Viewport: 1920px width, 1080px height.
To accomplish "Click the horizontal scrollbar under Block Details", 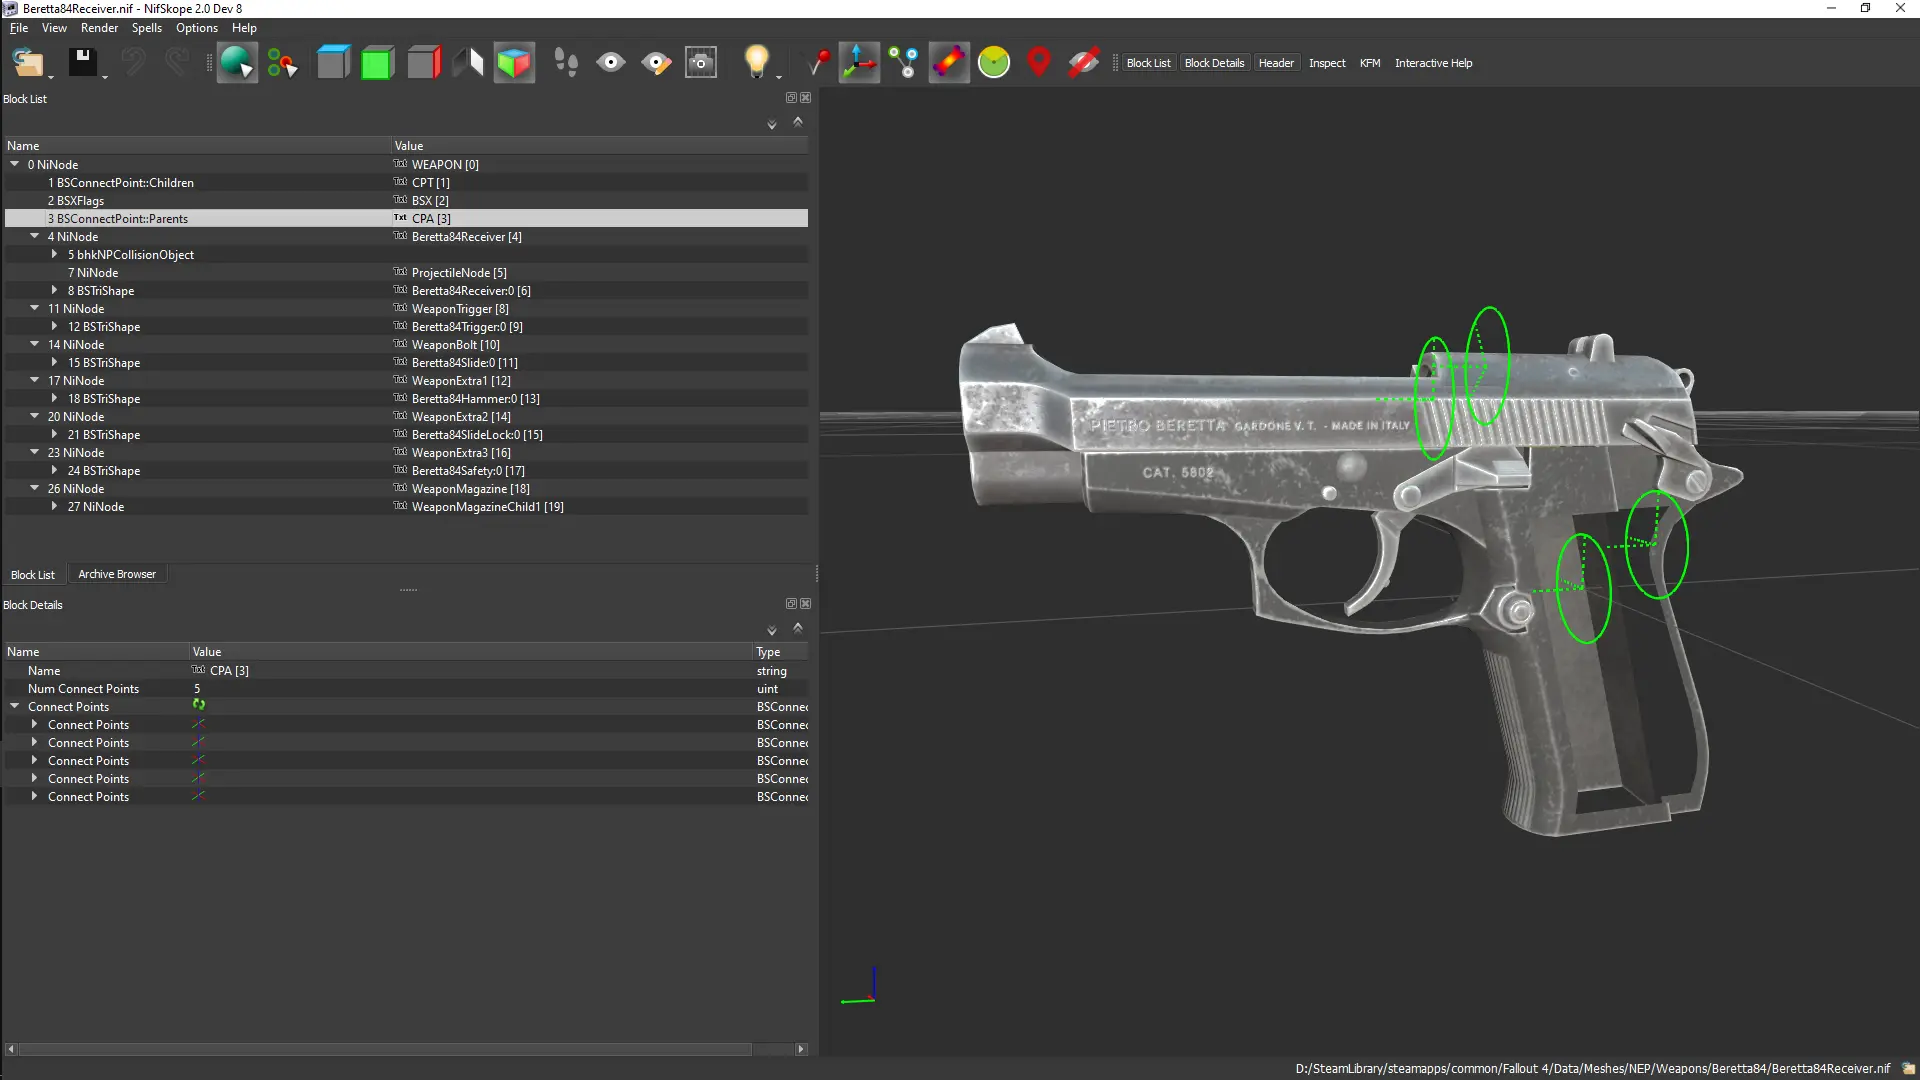I will (385, 1049).
